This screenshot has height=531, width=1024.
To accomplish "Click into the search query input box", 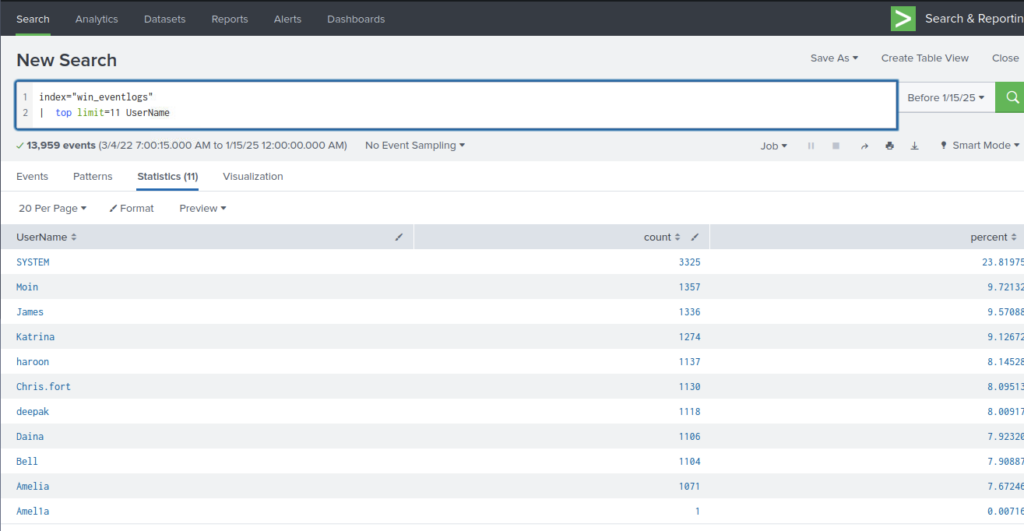I will click(x=456, y=105).
